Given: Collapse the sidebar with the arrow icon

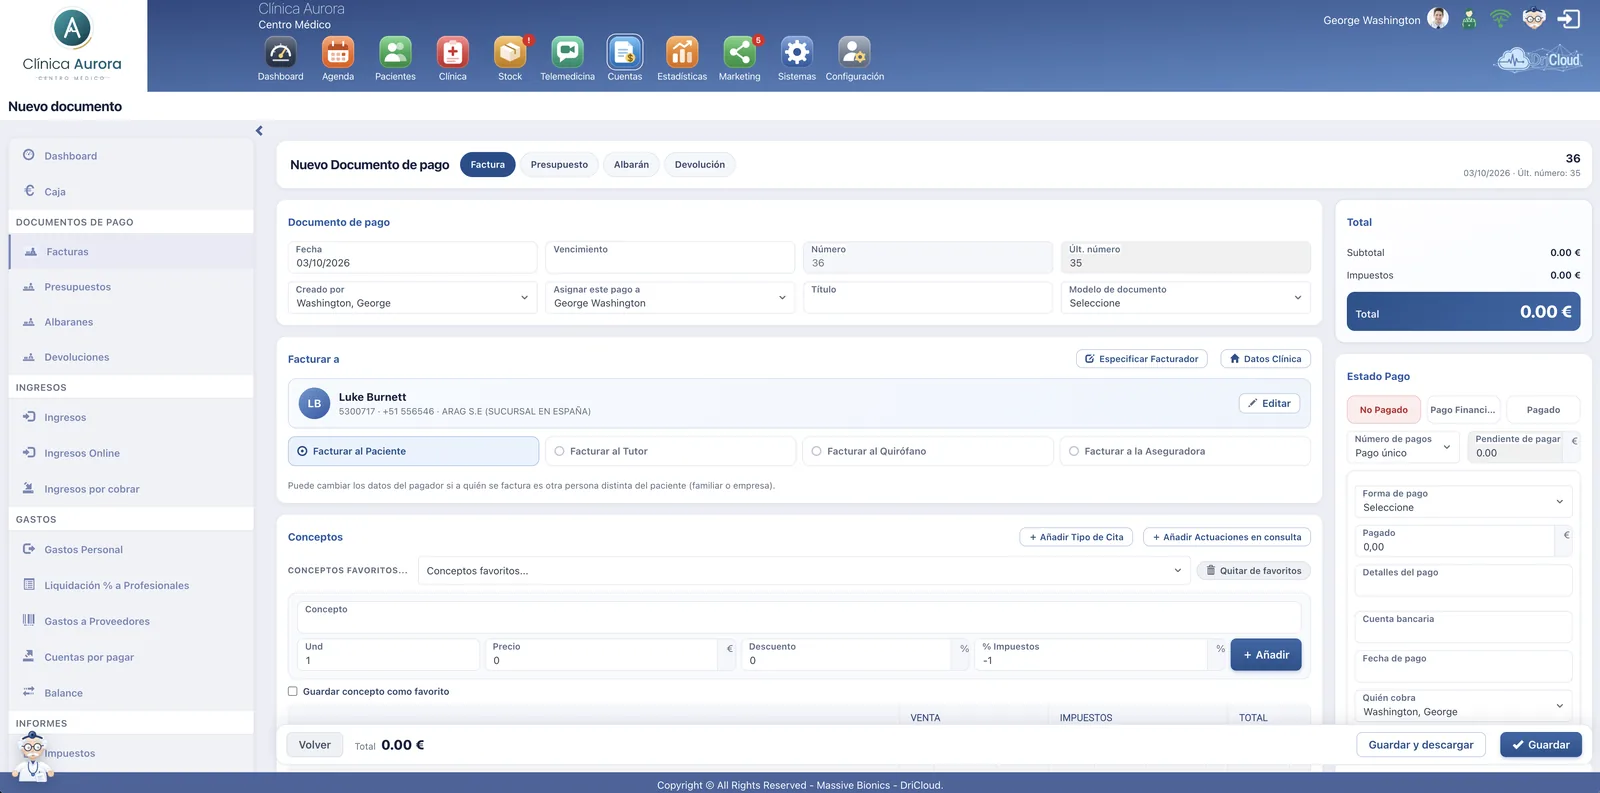Looking at the screenshot, I should coord(259,131).
